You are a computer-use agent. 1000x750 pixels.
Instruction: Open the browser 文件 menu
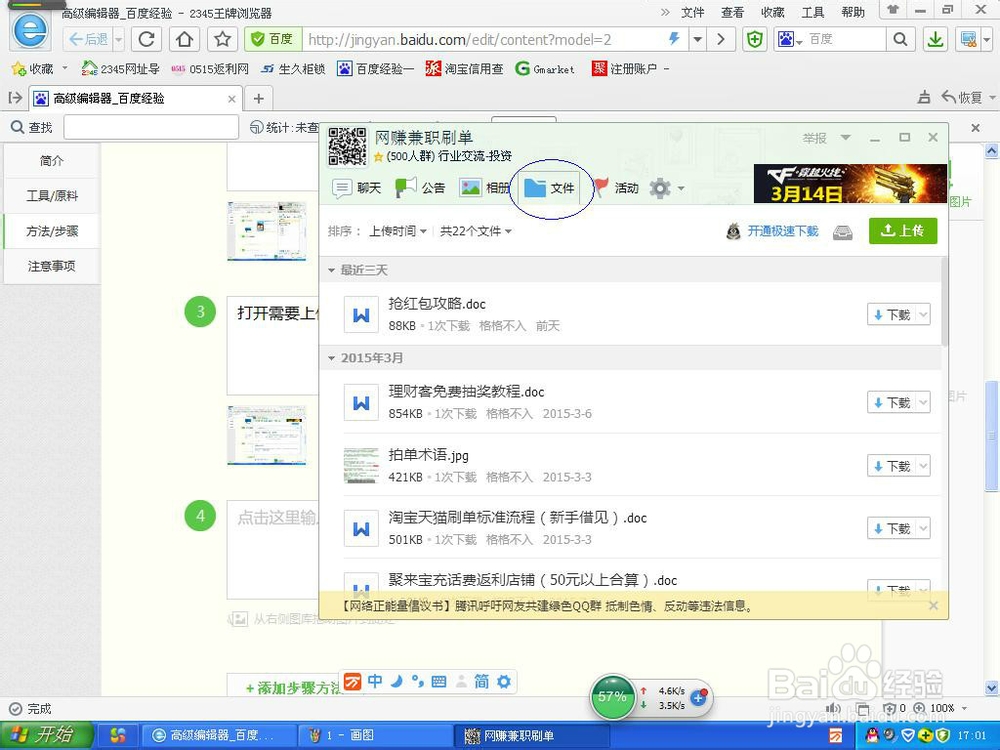693,12
